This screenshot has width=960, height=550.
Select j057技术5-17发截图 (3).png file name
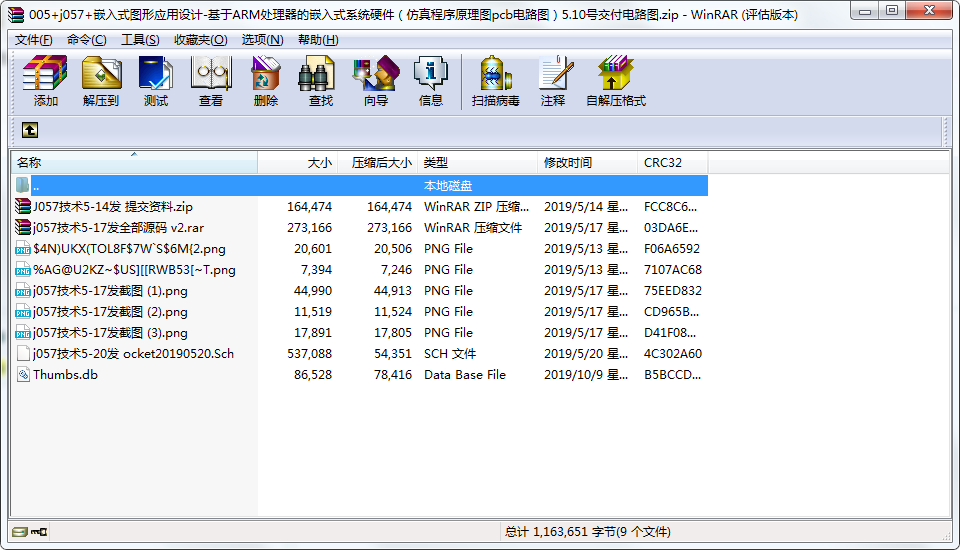click(x=110, y=333)
